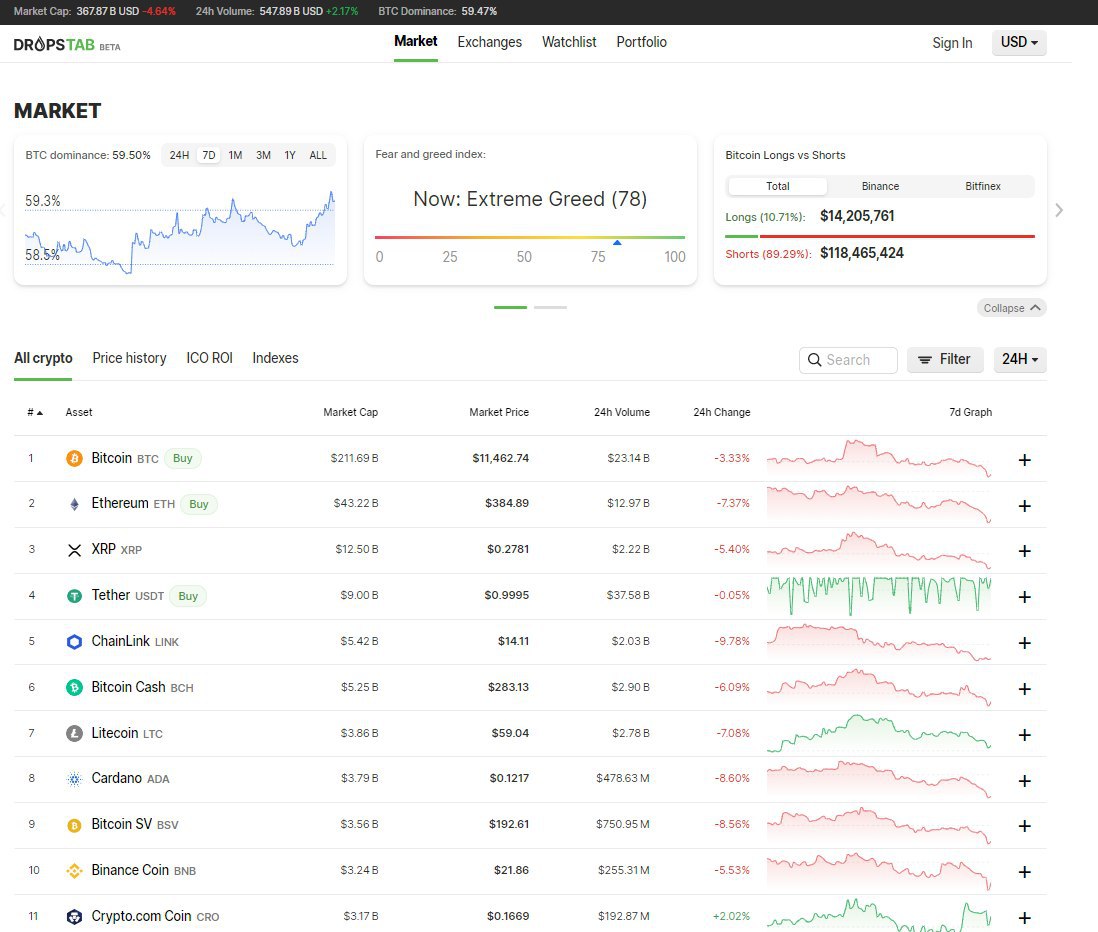The height and width of the screenshot is (932, 1098).
Task: Click the Sign In link
Action: coord(952,43)
